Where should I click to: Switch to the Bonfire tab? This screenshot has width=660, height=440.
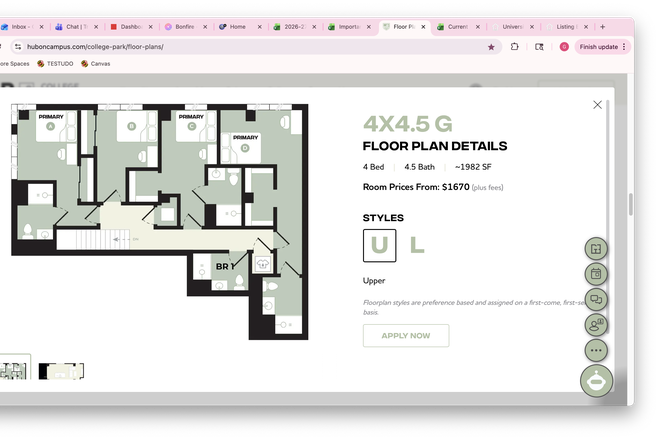(185, 27)
